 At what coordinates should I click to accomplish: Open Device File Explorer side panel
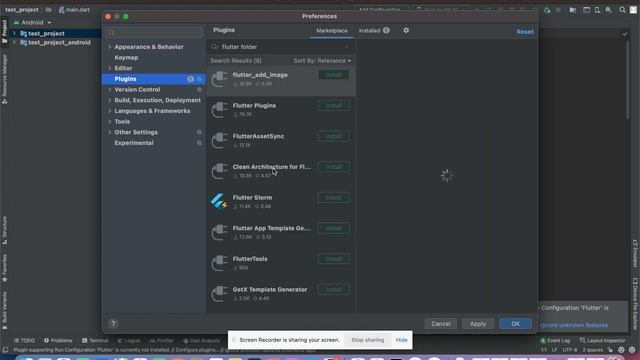pyautogui.click(x=635, y=304)
